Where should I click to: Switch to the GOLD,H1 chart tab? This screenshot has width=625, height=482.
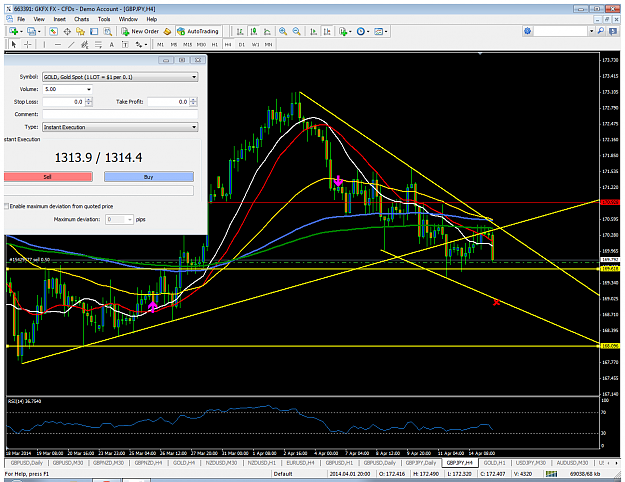494,462
